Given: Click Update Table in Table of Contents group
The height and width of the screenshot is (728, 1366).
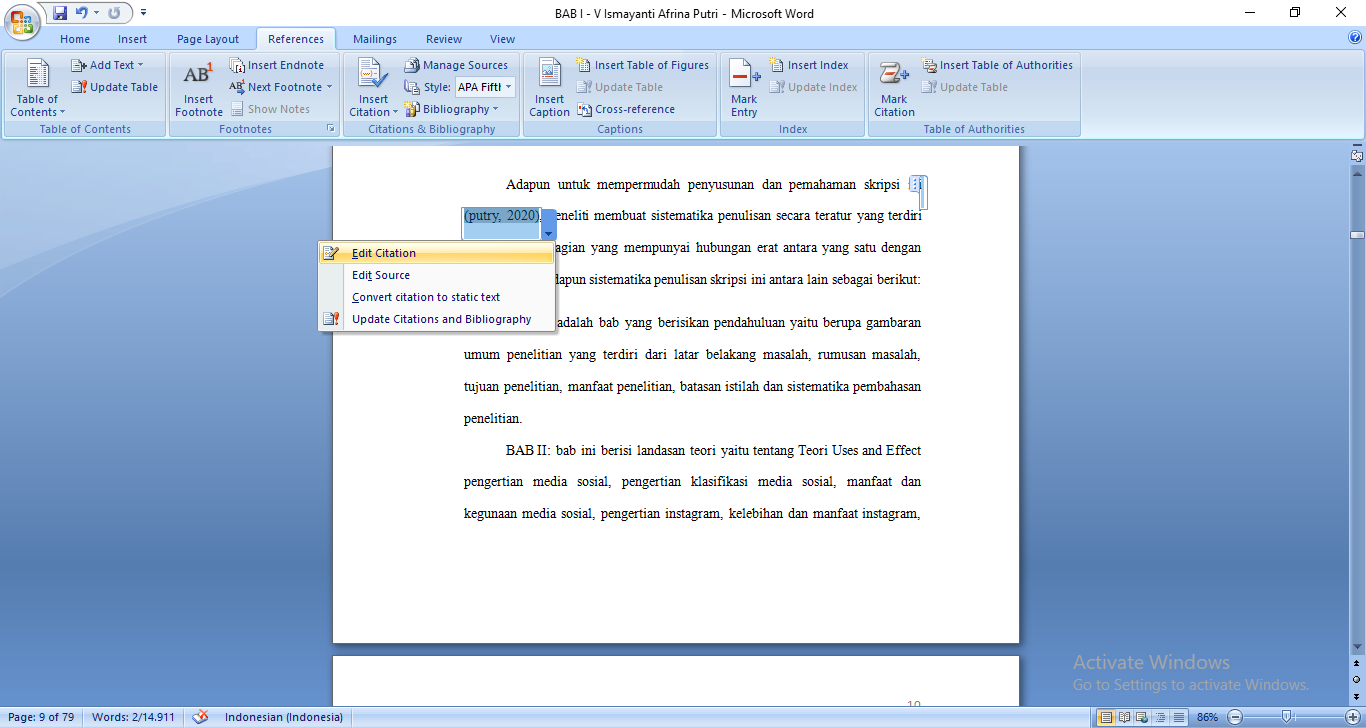Looking at the screenshot, I should coord(114,87).
